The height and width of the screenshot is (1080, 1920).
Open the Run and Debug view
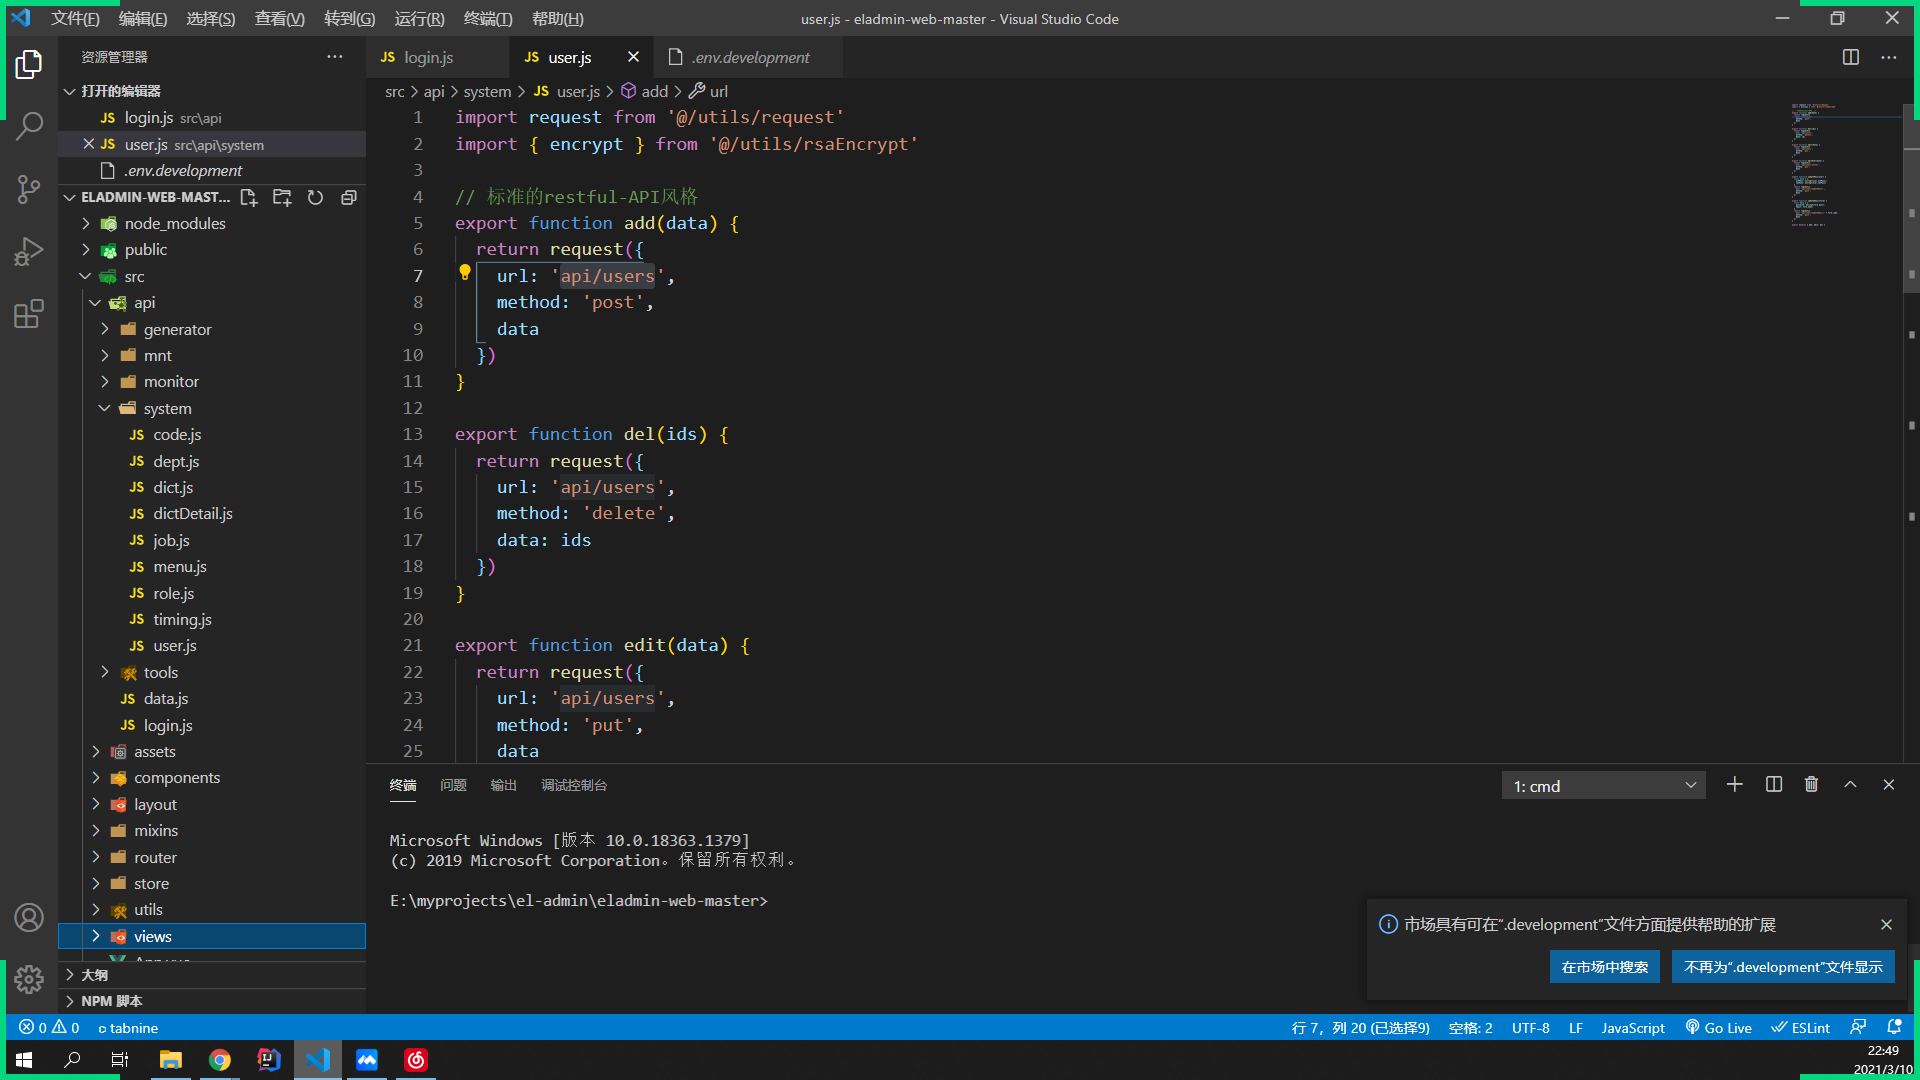(x=29, y=251)
